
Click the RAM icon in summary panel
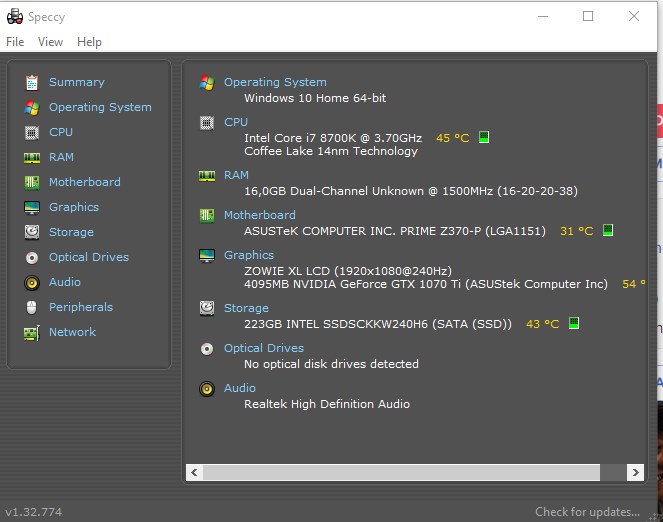pos(207,176)
